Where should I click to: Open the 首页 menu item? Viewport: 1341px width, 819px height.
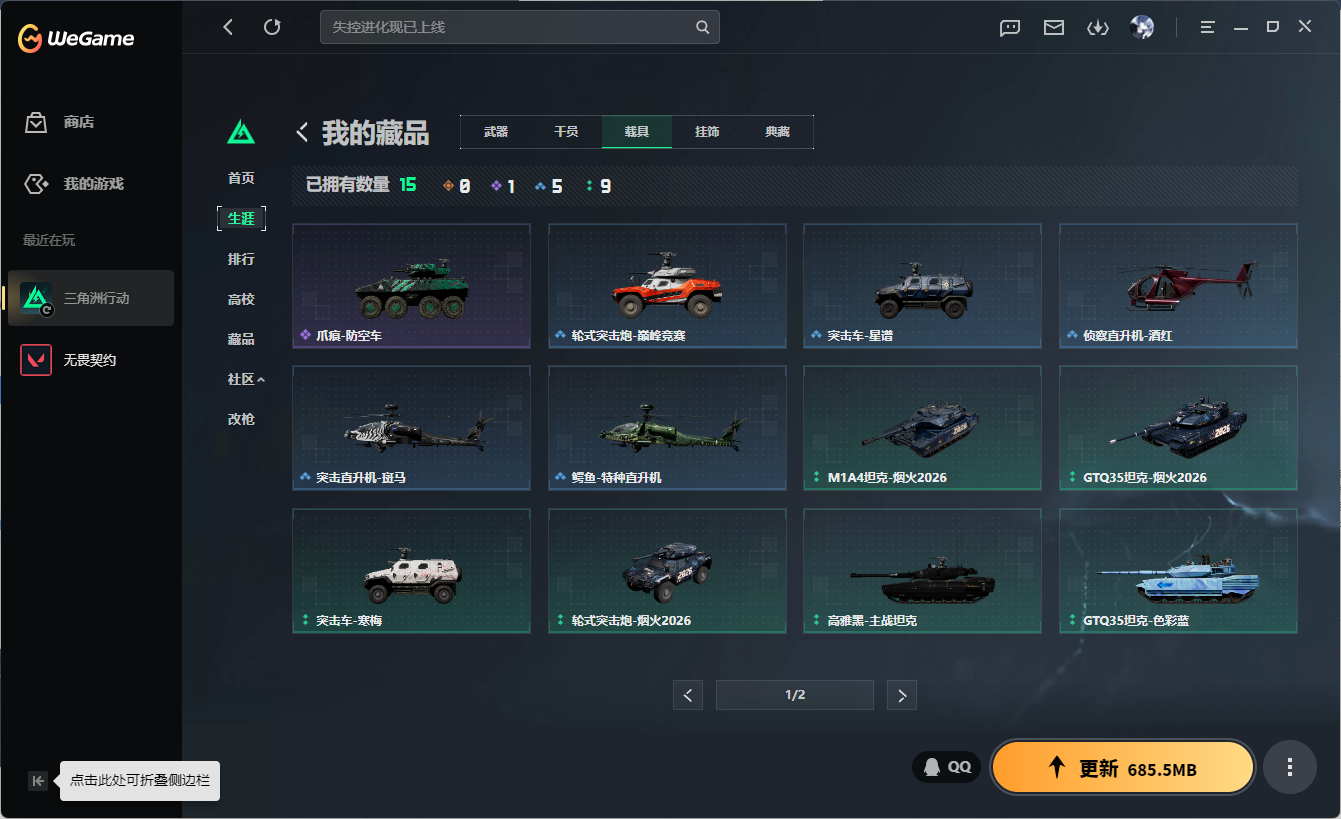click(241, 178)
